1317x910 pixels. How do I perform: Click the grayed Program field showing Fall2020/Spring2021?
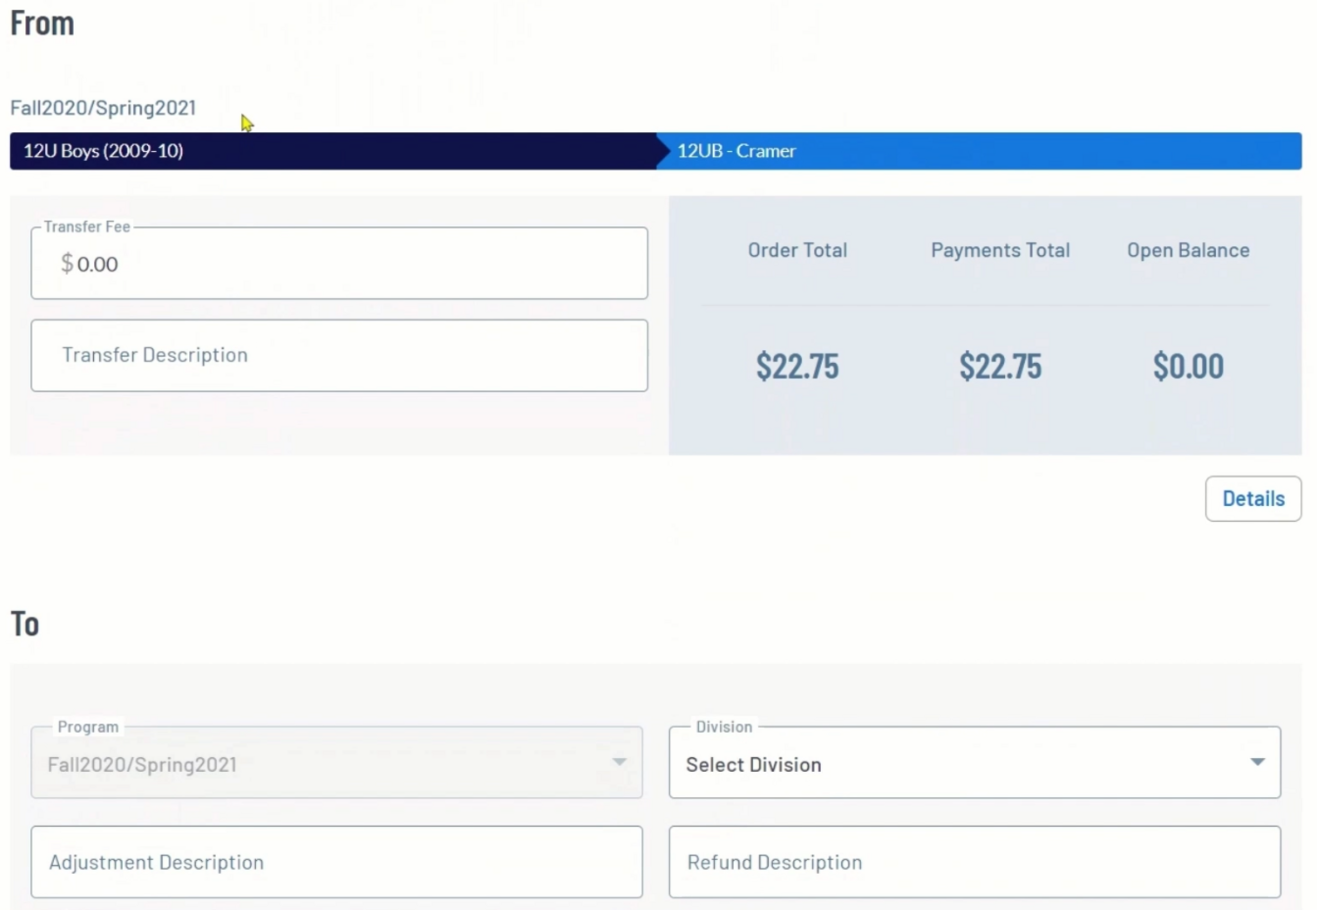pyautogui.click(x=337, y=763)
